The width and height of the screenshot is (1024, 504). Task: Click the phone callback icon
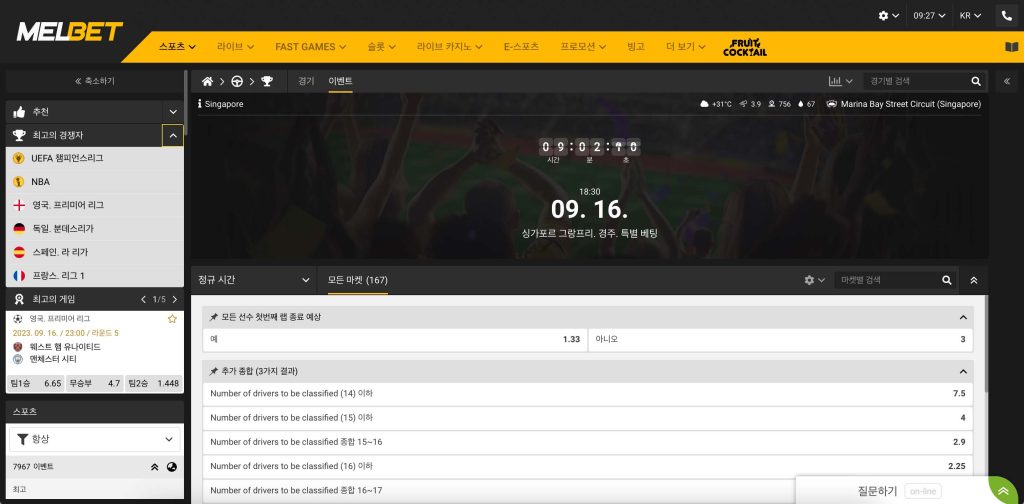[1006, 16]
